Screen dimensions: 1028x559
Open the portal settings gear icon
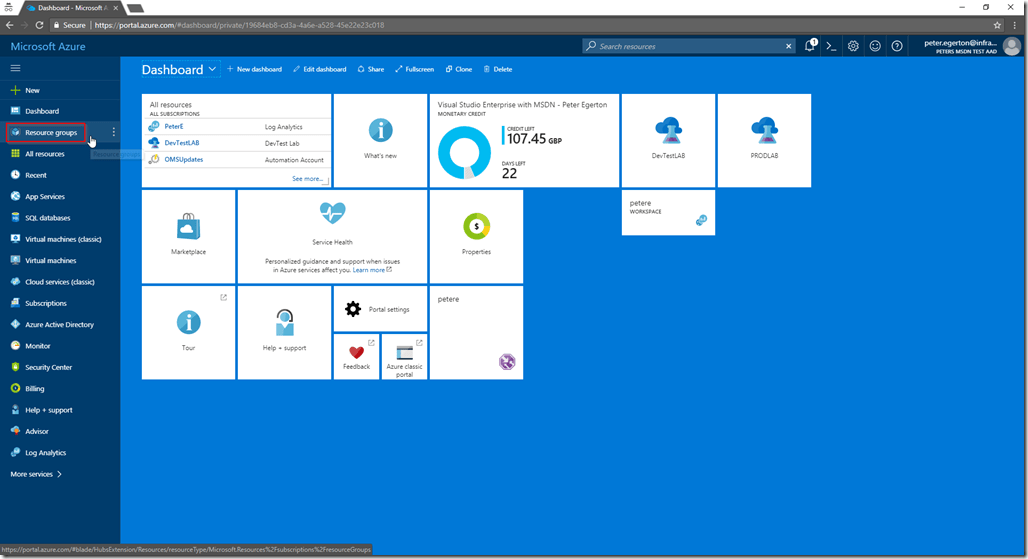point(853,46)
